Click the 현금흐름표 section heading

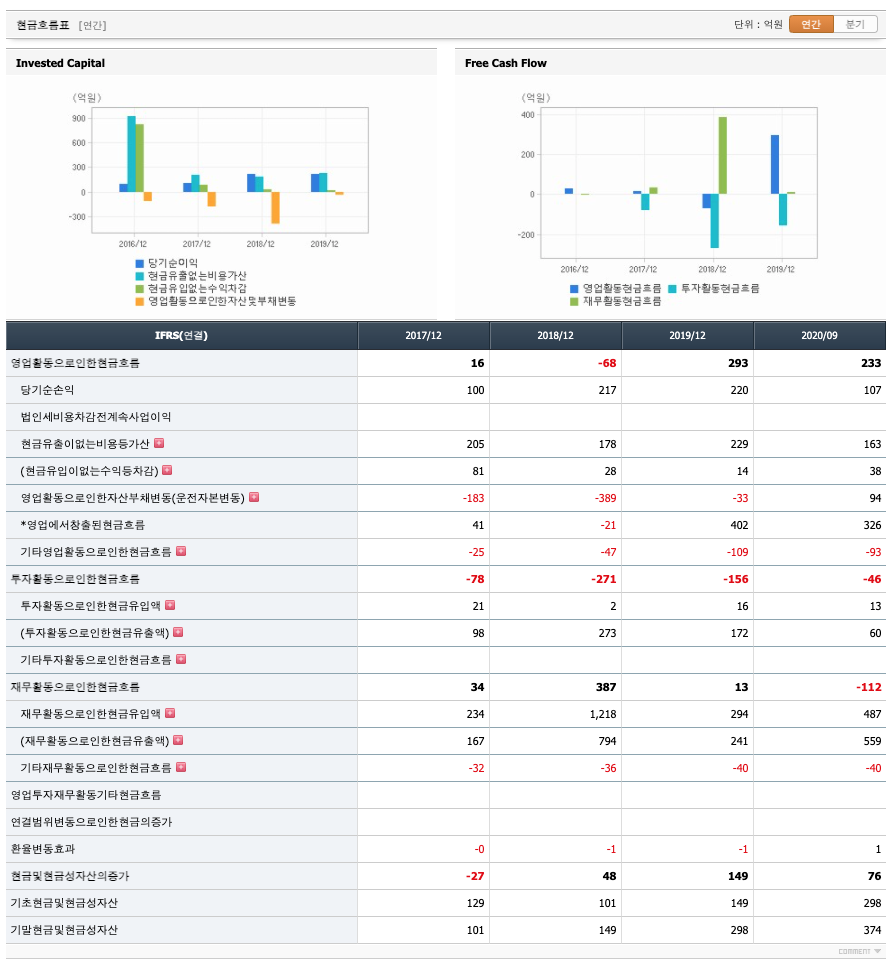tap(42, 25)
